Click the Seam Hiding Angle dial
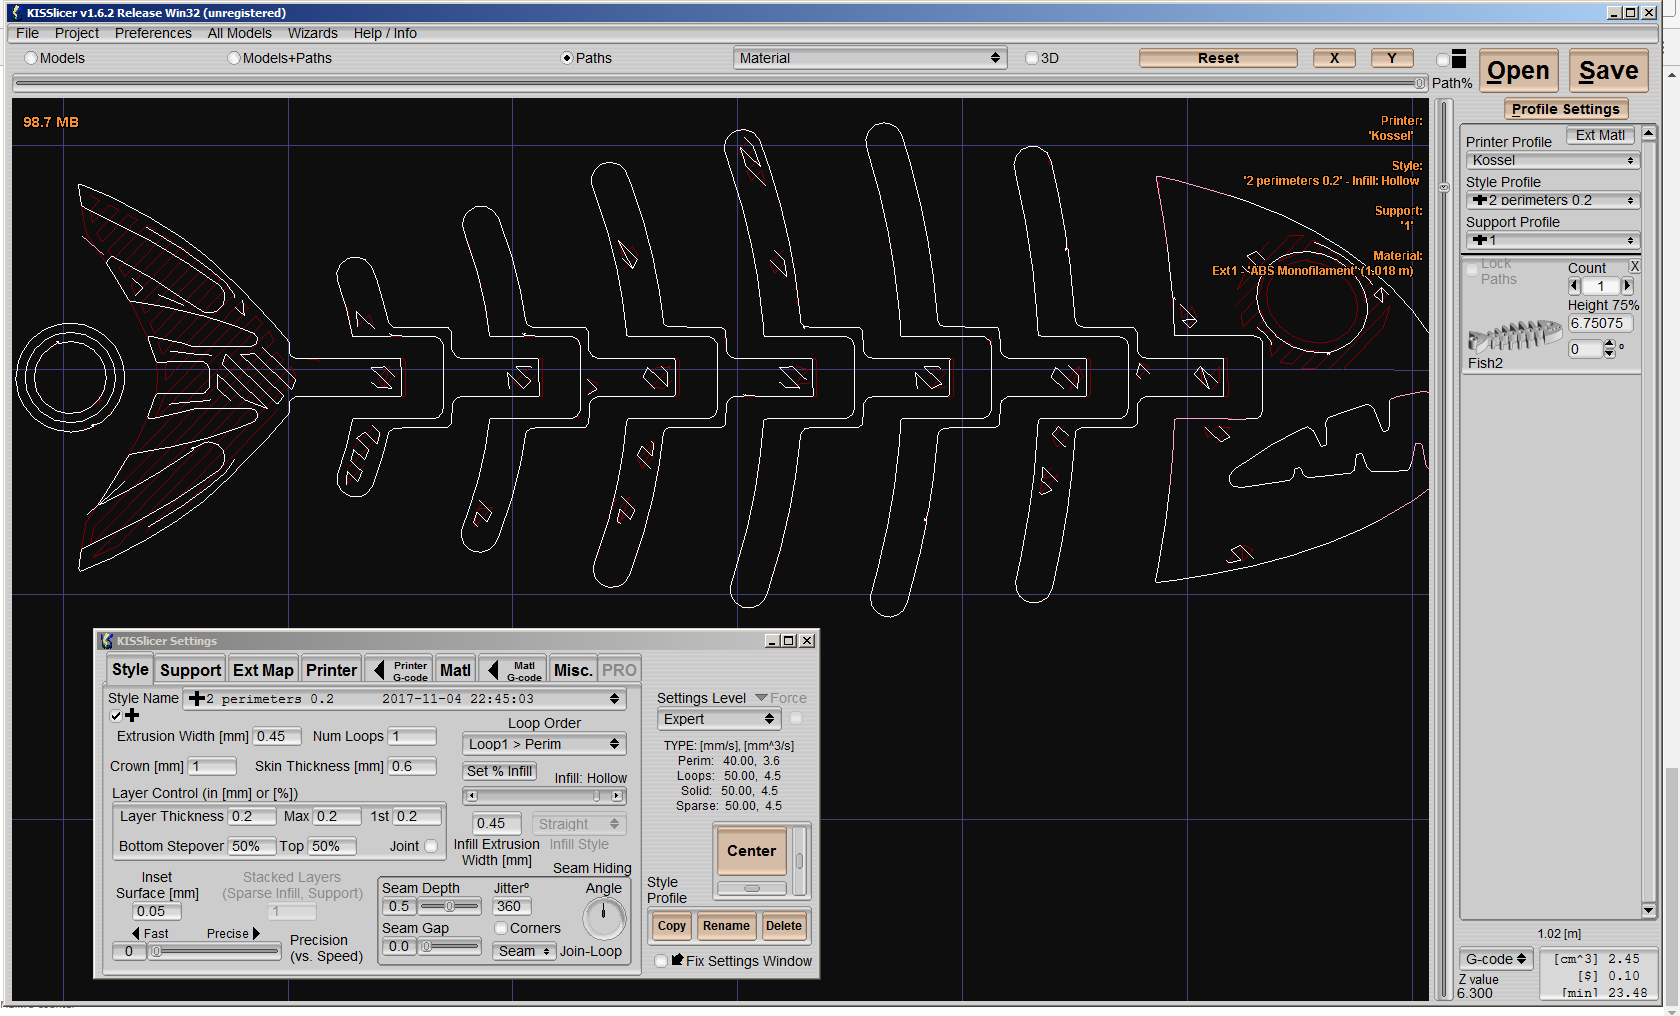Image resolution: width=1680 pixels, height=1016 pixels. pyautogui.click(x=604, y=917)
